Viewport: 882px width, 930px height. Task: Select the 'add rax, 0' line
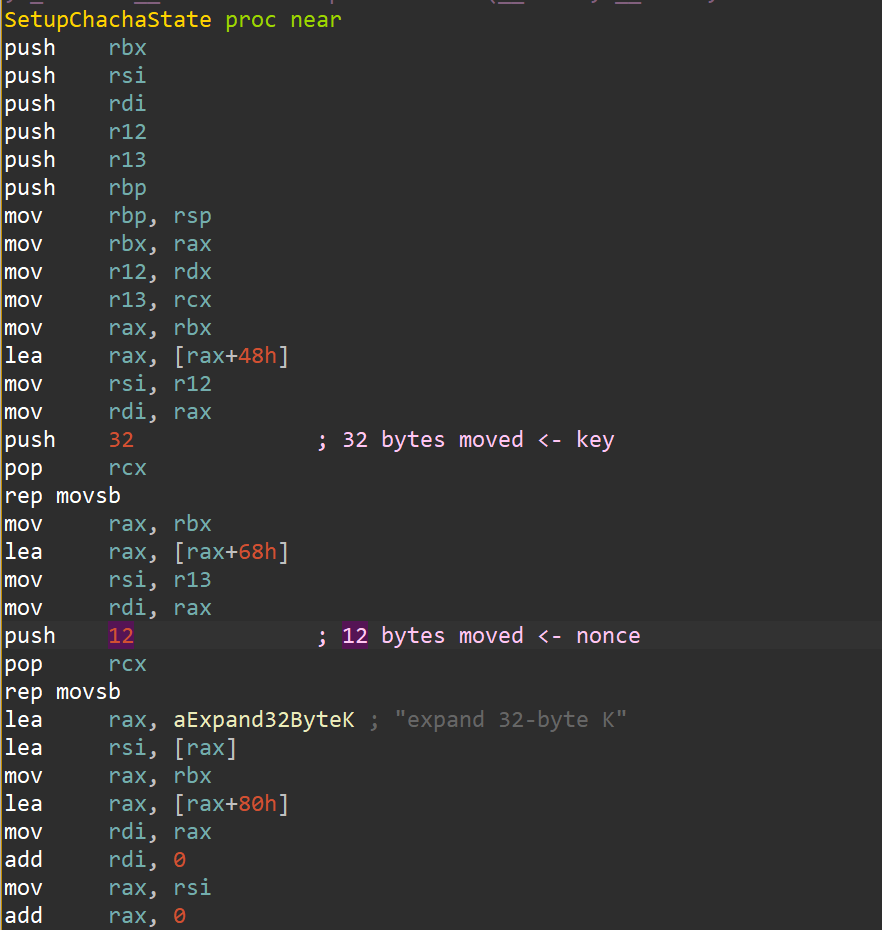pyautogui.click(x=95, y=916)
